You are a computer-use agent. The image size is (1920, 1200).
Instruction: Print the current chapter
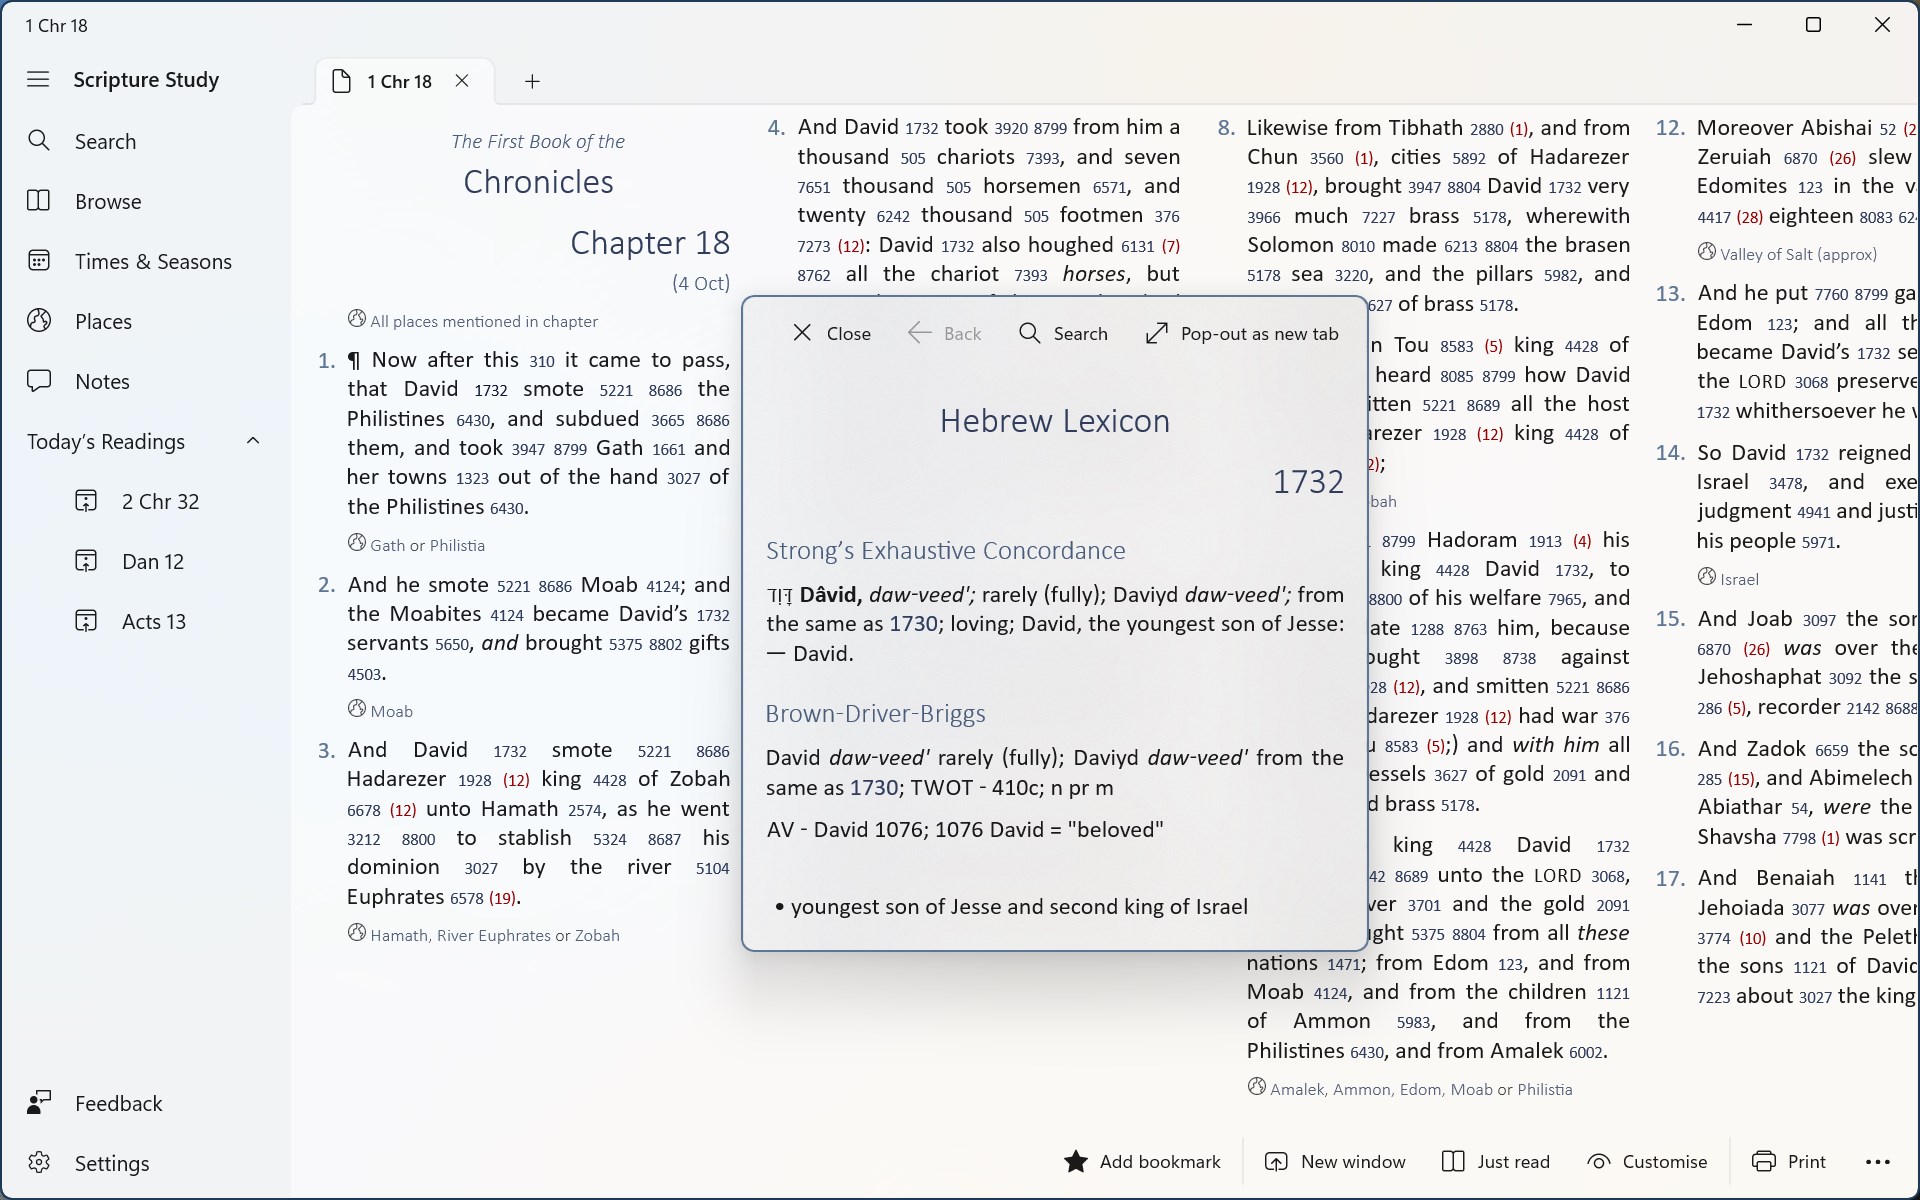pyautogui.click(x=1789, y=1161)
